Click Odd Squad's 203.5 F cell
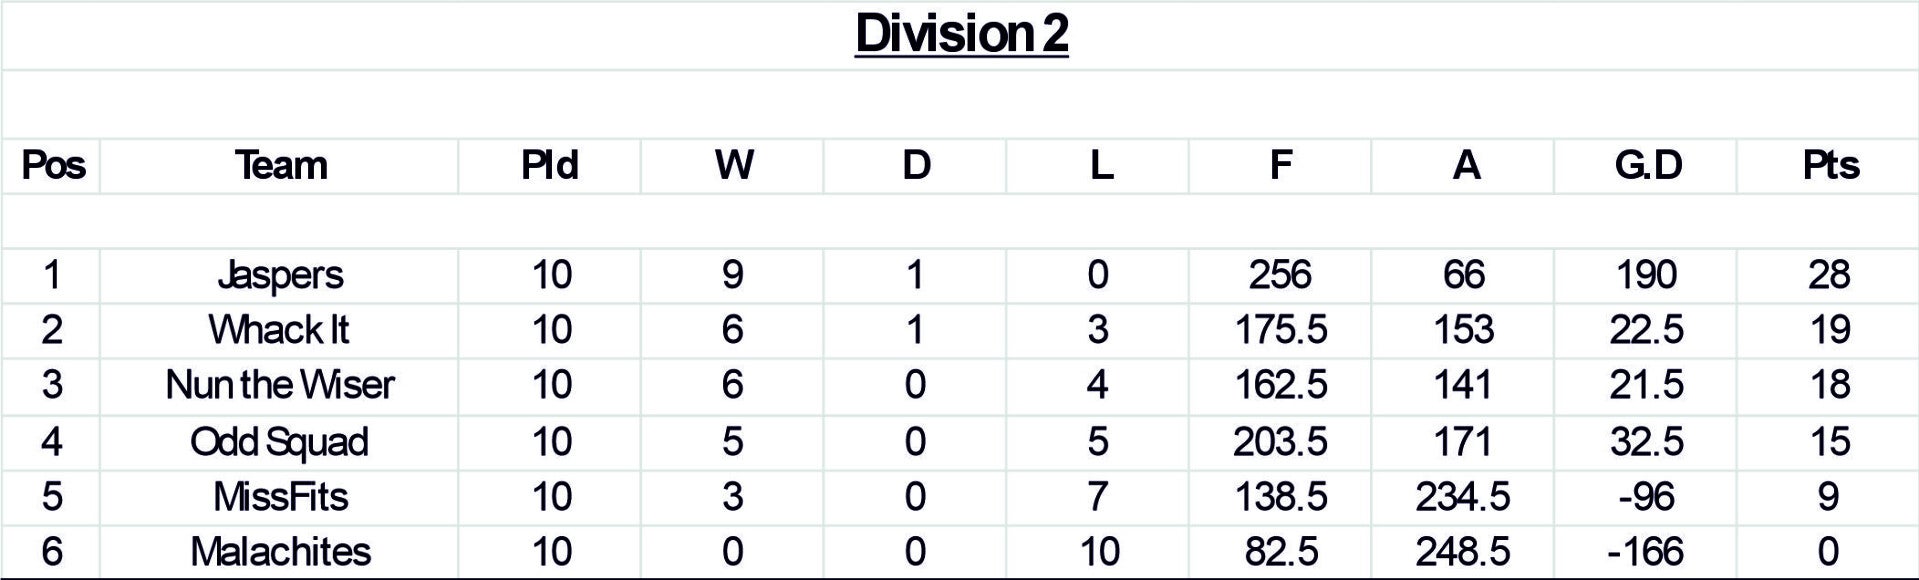Screen dimensions: 1919x580 [1280, 441]
